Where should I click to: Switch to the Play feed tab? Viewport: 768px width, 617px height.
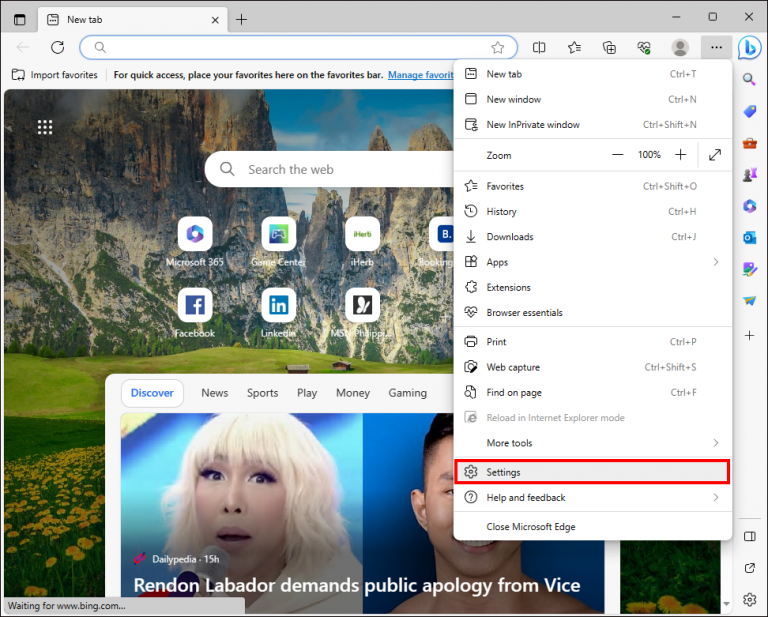[307, 393]
